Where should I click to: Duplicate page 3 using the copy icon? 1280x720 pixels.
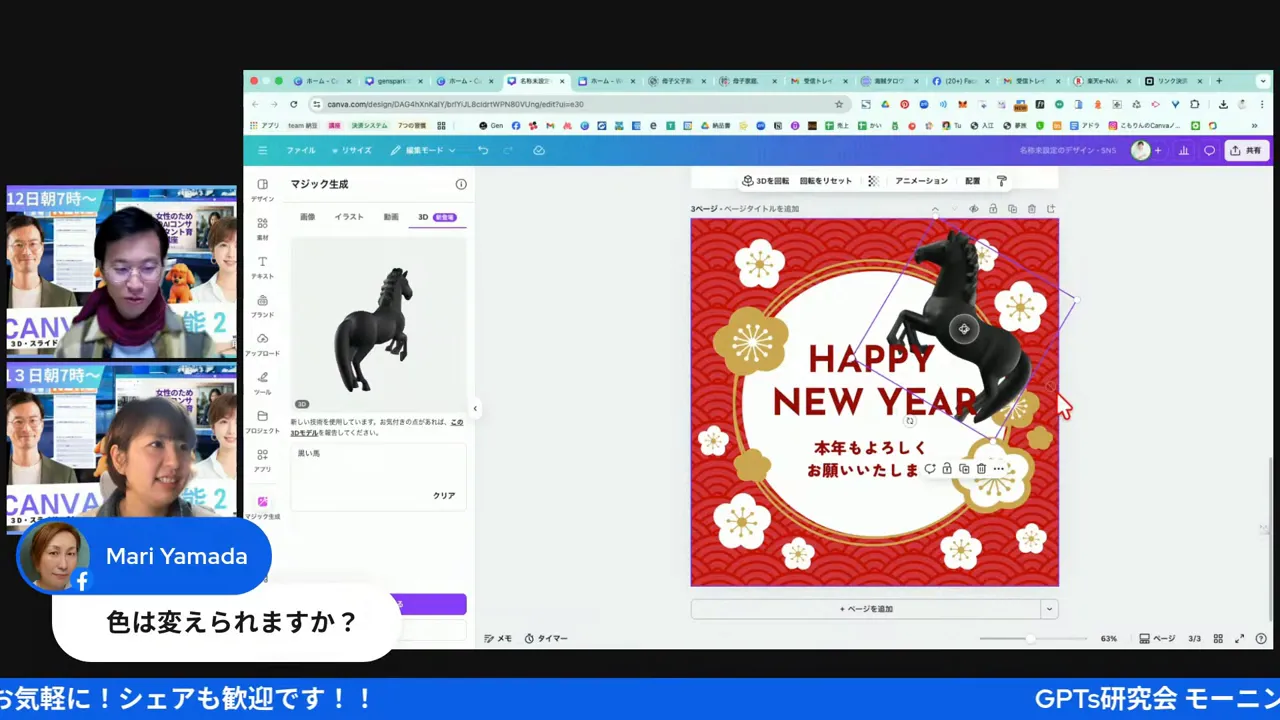[1013, 208]
